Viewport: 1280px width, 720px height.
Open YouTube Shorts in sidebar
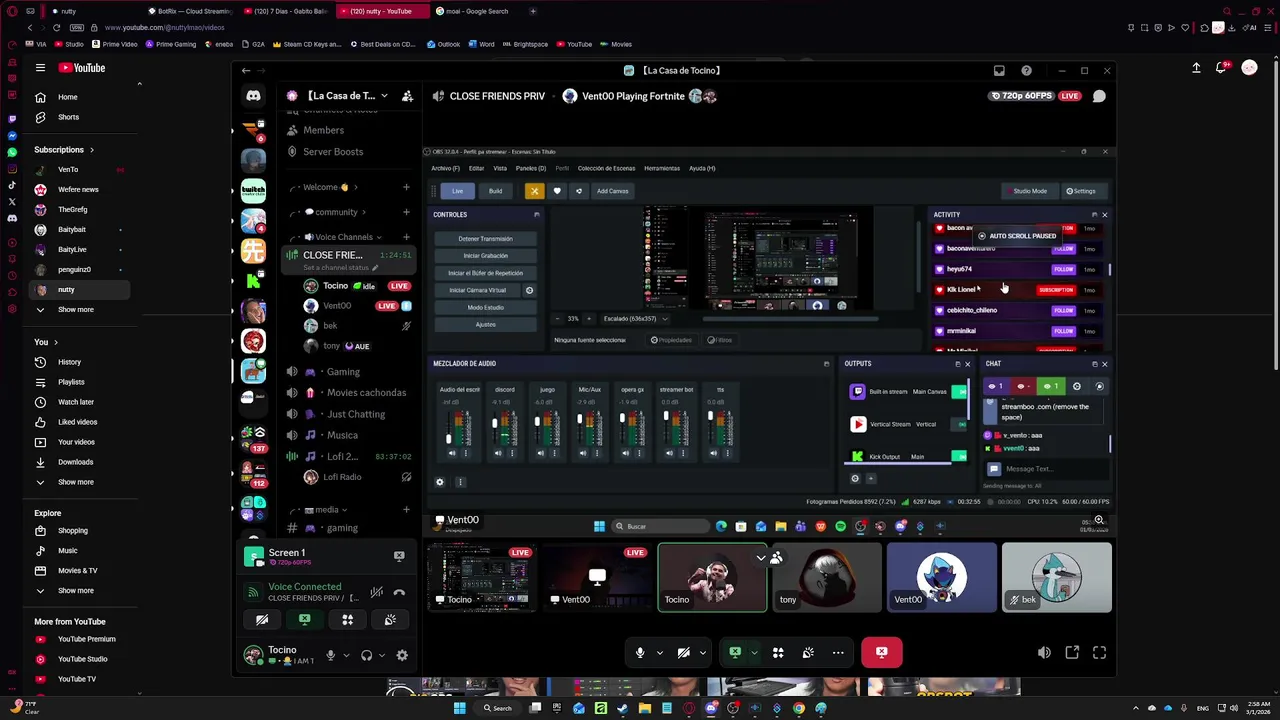tap(68, 117)
